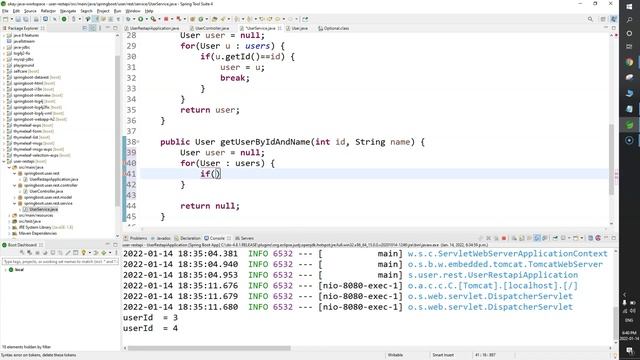Click the Boot Dashboard filter text field
The width and height of the screenshot is (640, 360).
[x=60, y=261]
